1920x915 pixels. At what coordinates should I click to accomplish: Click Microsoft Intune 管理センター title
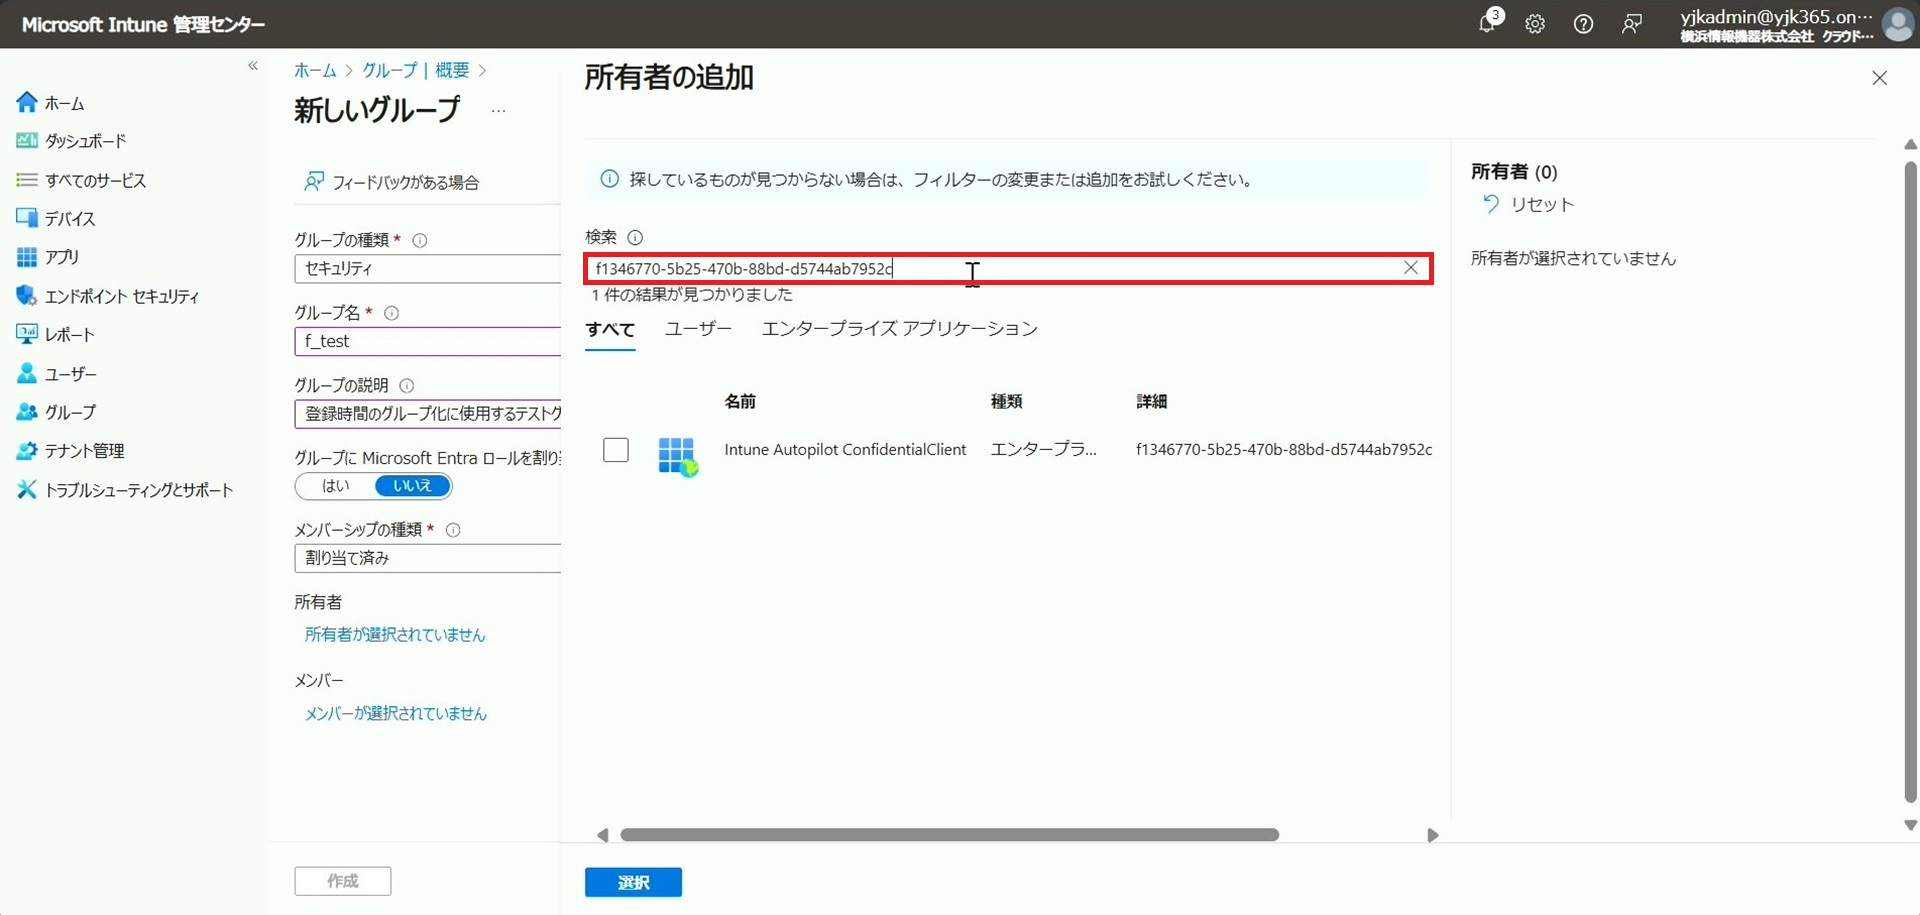pyautogui.click(x=143, y=24)
